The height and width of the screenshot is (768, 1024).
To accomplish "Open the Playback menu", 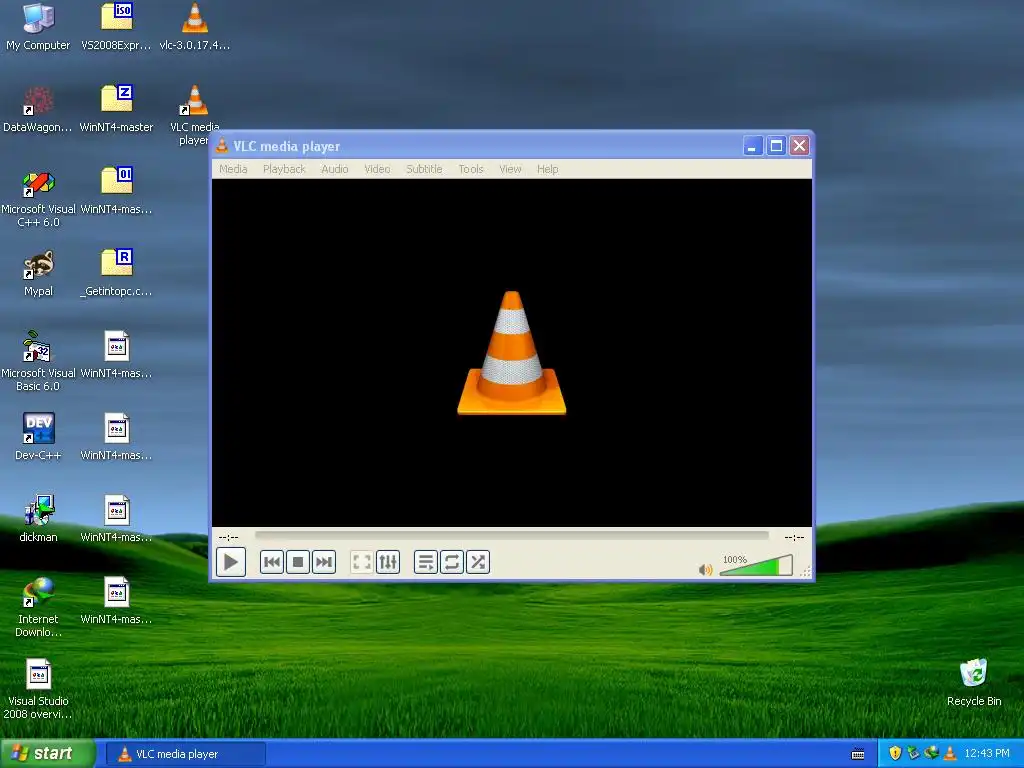I will coord(284,168).
